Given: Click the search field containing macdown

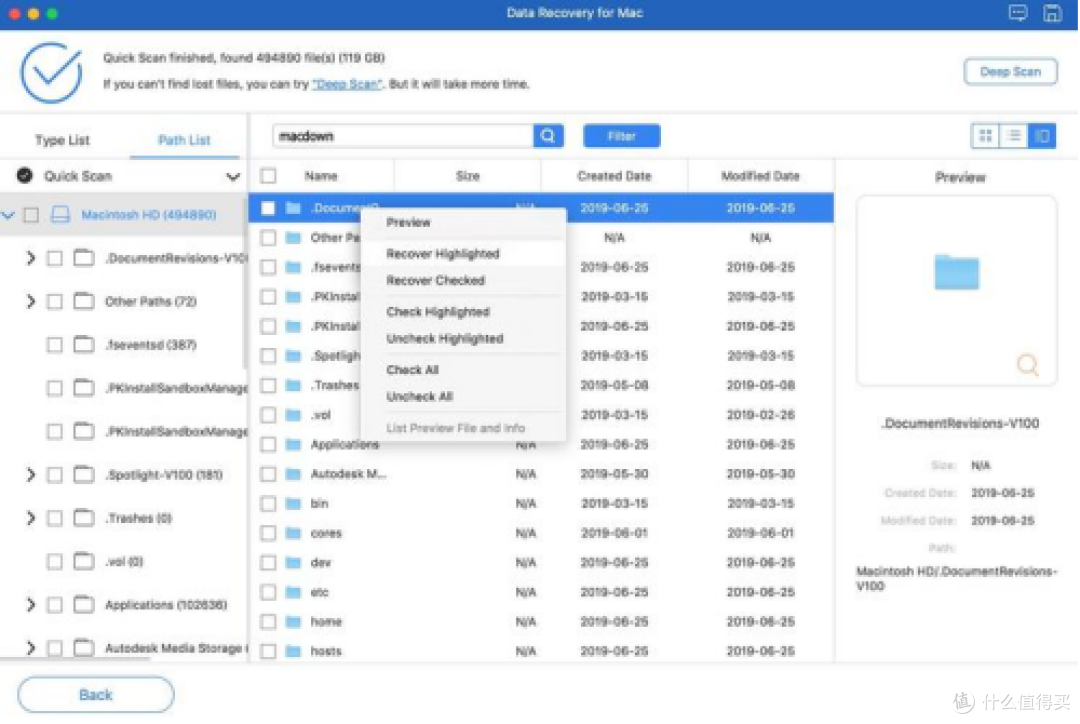Looking at the screenshot, I should click(403, 136).
